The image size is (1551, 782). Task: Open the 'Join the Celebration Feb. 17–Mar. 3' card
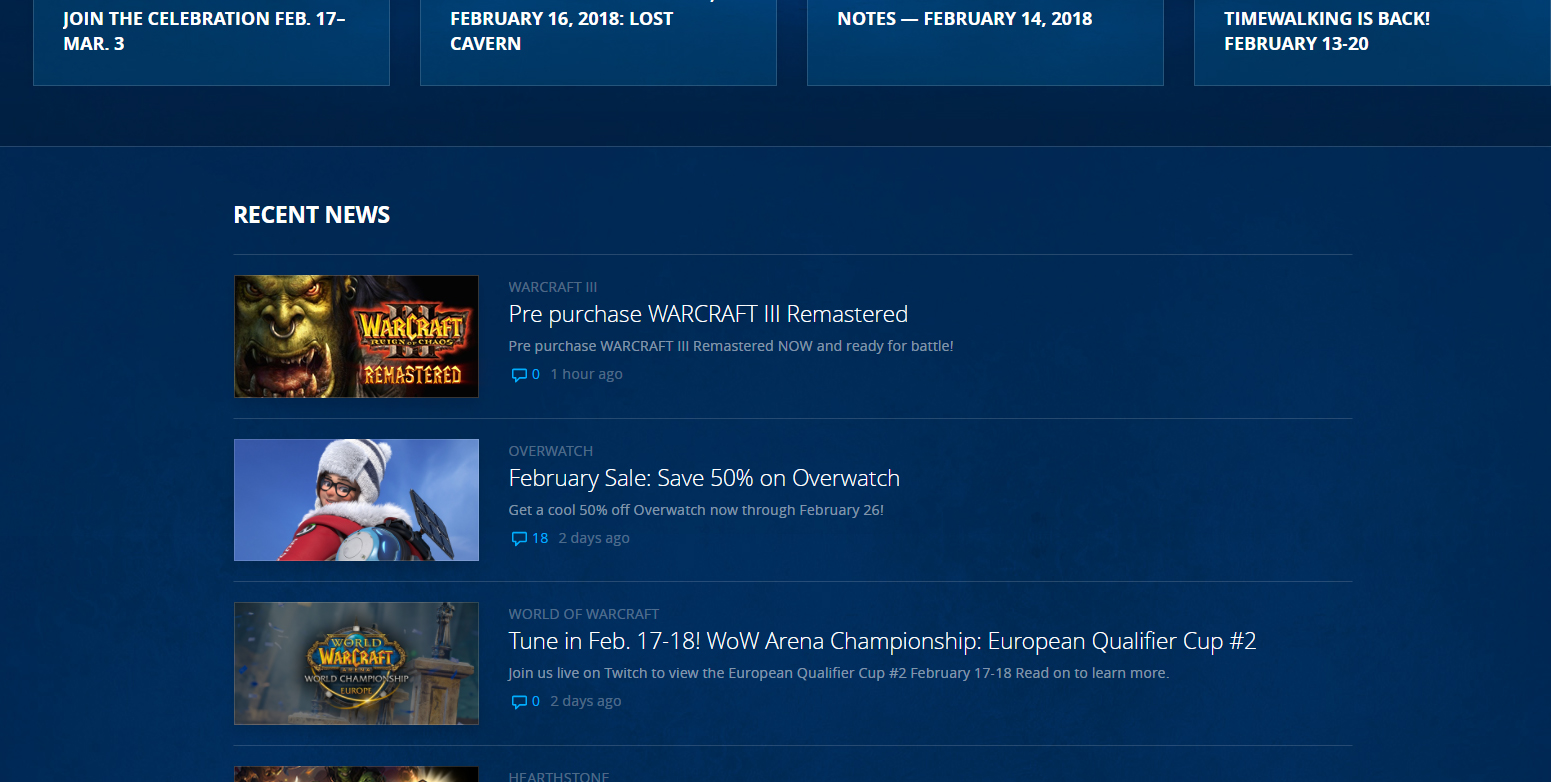[x=211, y=42]
